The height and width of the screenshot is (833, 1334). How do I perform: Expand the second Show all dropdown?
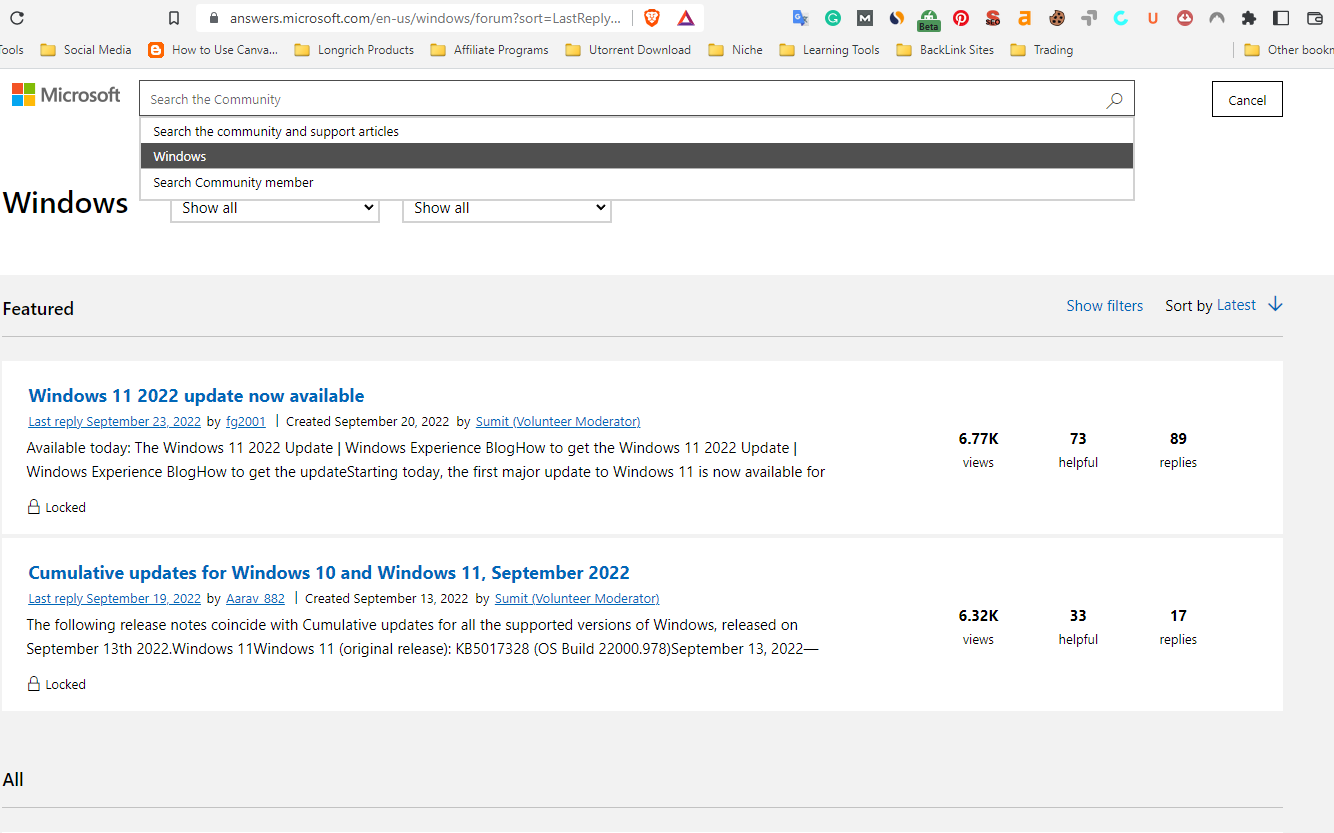(x=507, y=208)
